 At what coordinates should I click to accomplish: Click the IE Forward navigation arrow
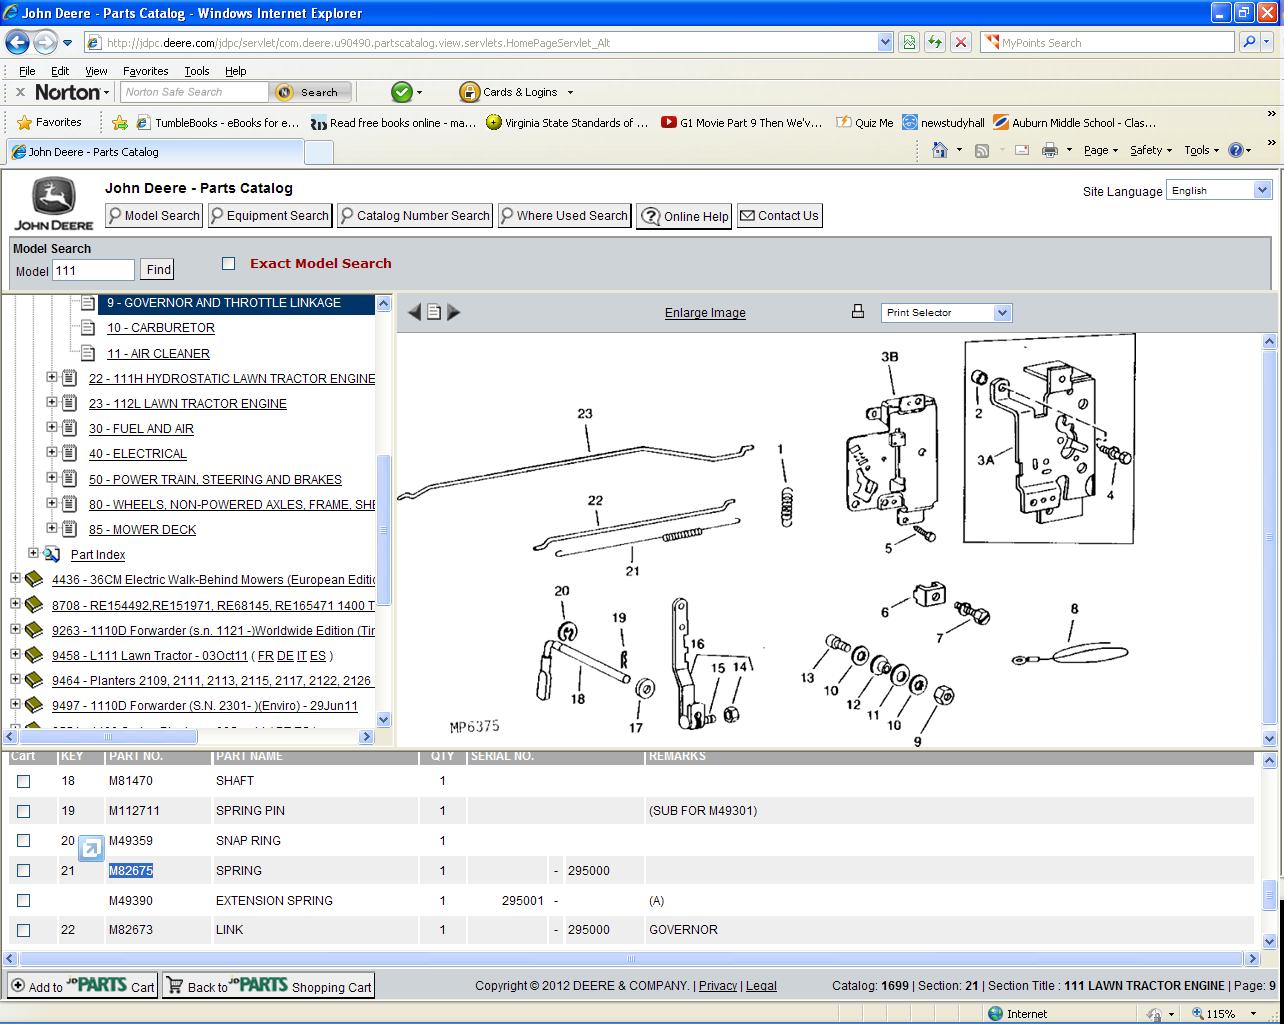coord(45,42)
